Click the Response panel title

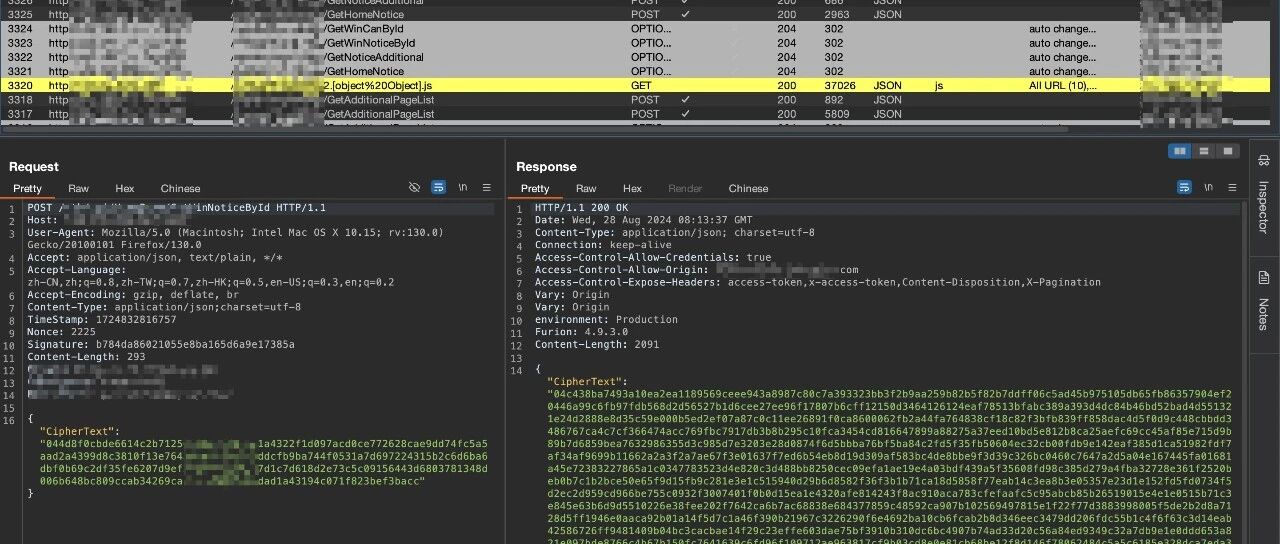[546, 167]
